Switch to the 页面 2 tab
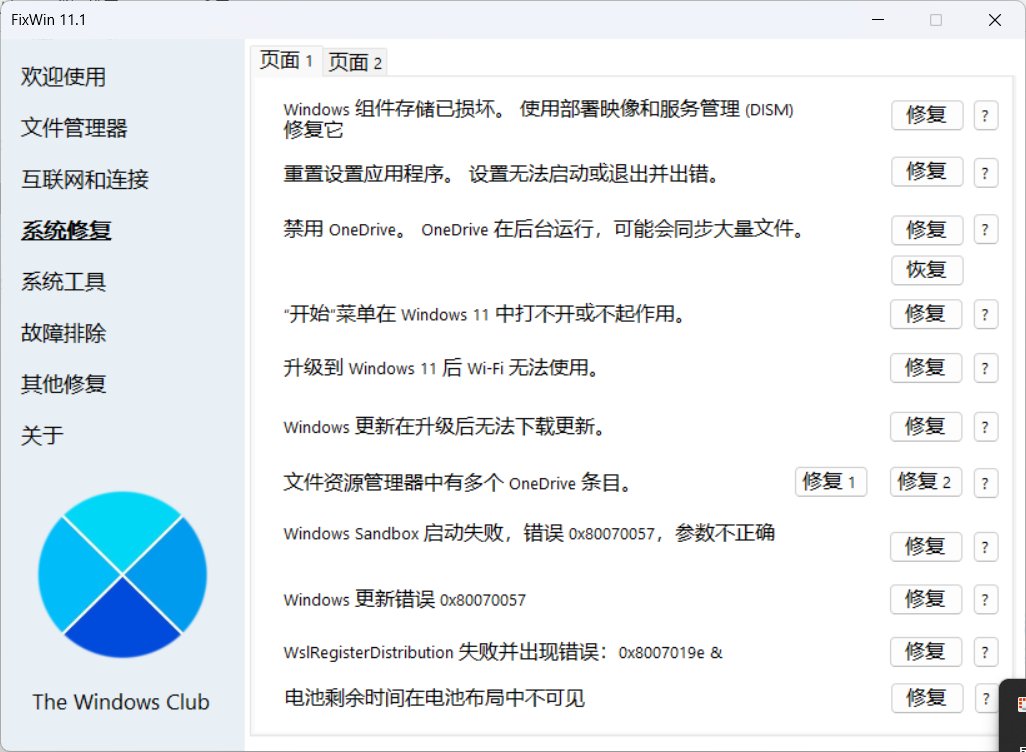 [x=355, y=61]
